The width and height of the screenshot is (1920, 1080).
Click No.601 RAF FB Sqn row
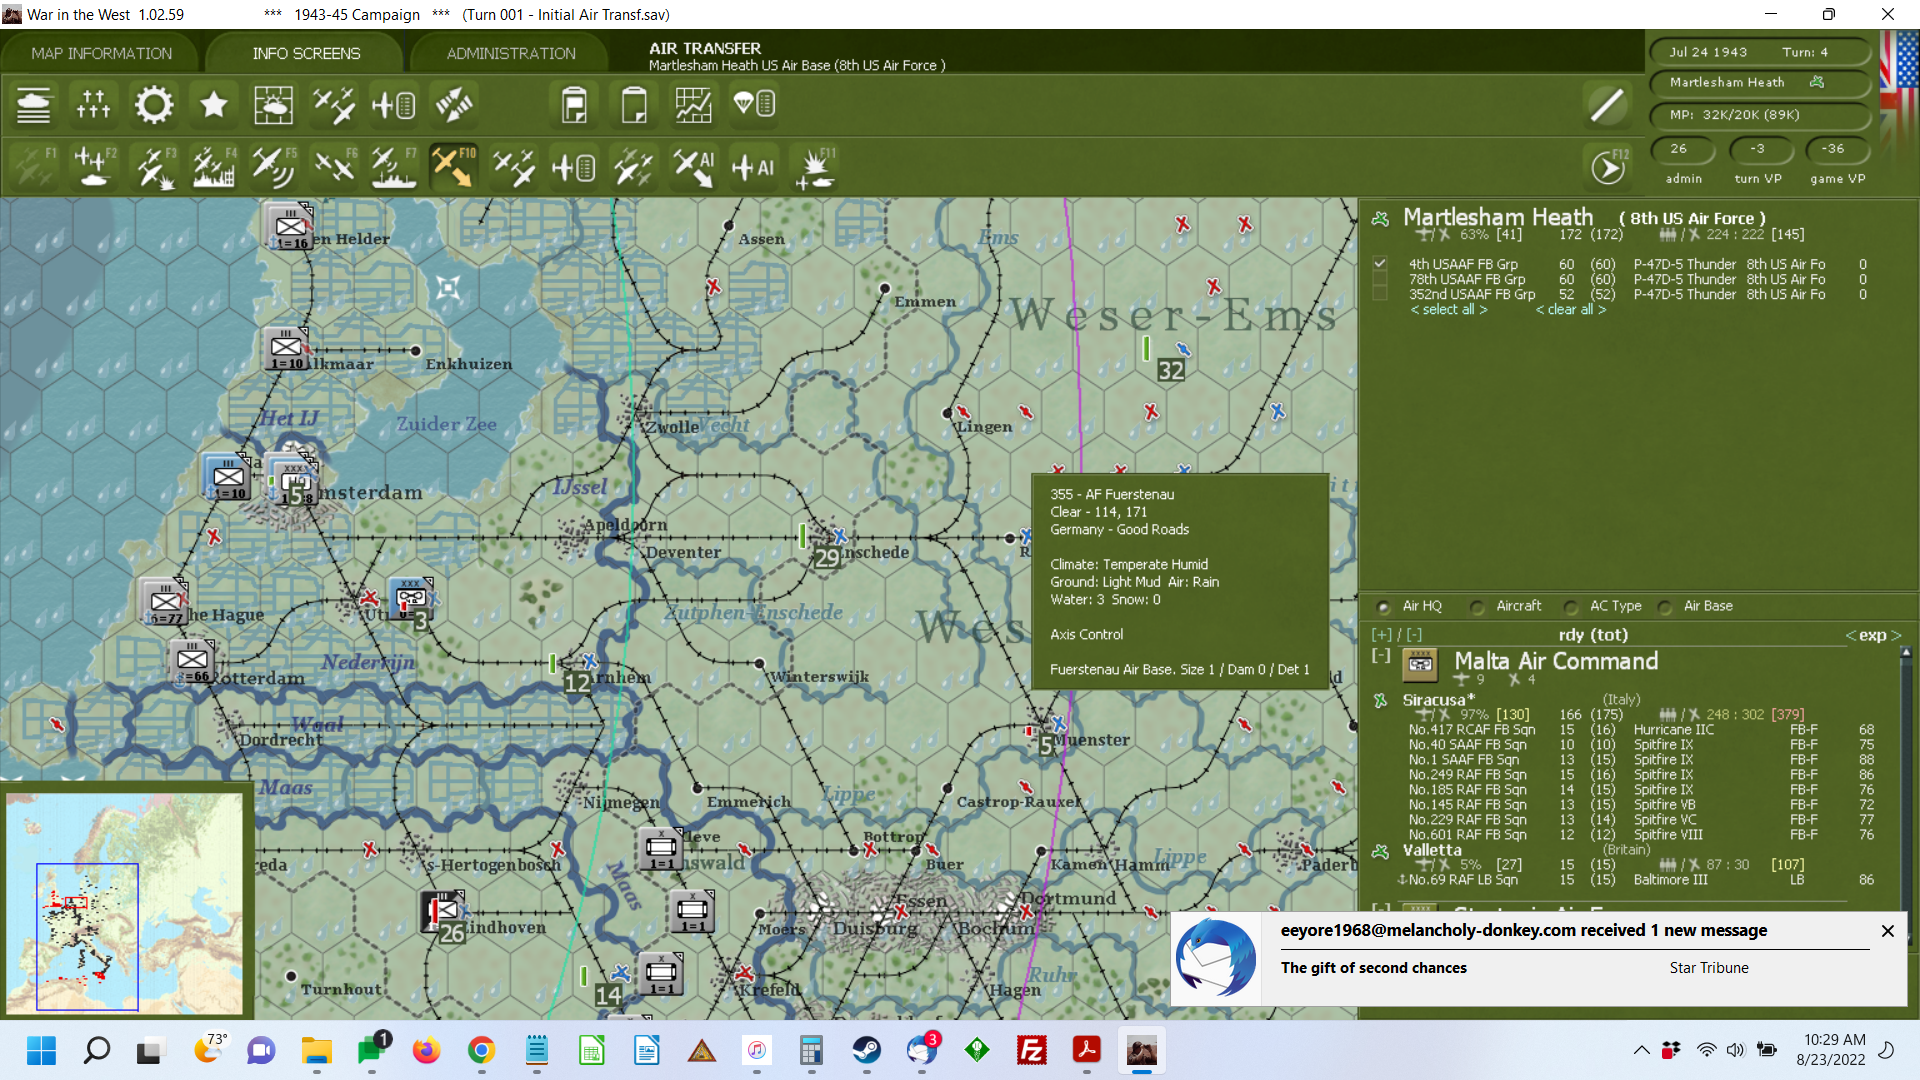[1640, 835]
